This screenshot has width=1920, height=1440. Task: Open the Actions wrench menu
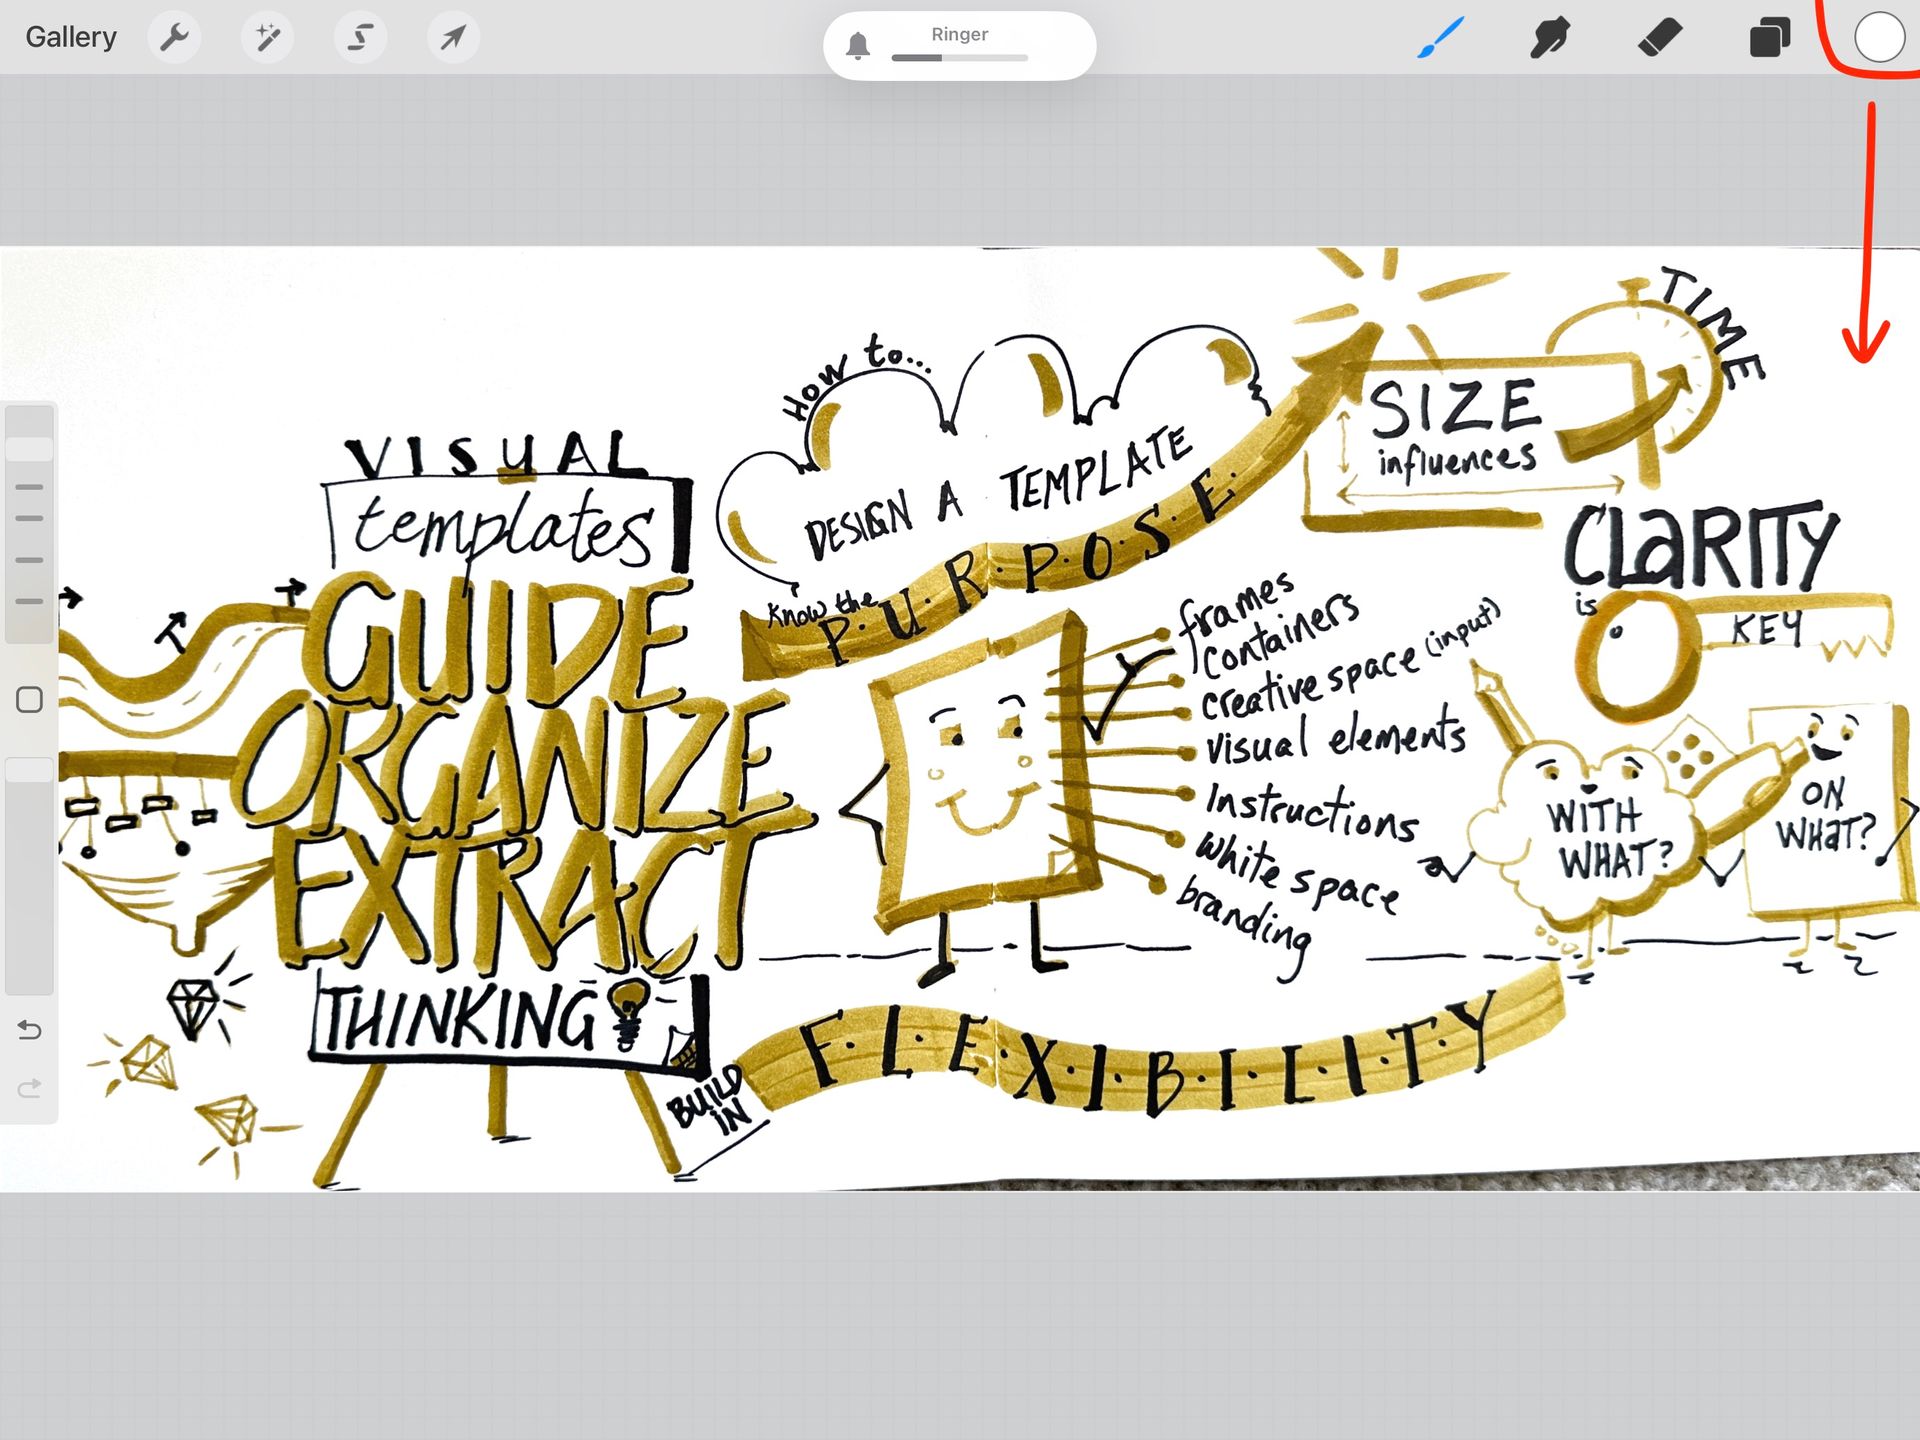174,38
